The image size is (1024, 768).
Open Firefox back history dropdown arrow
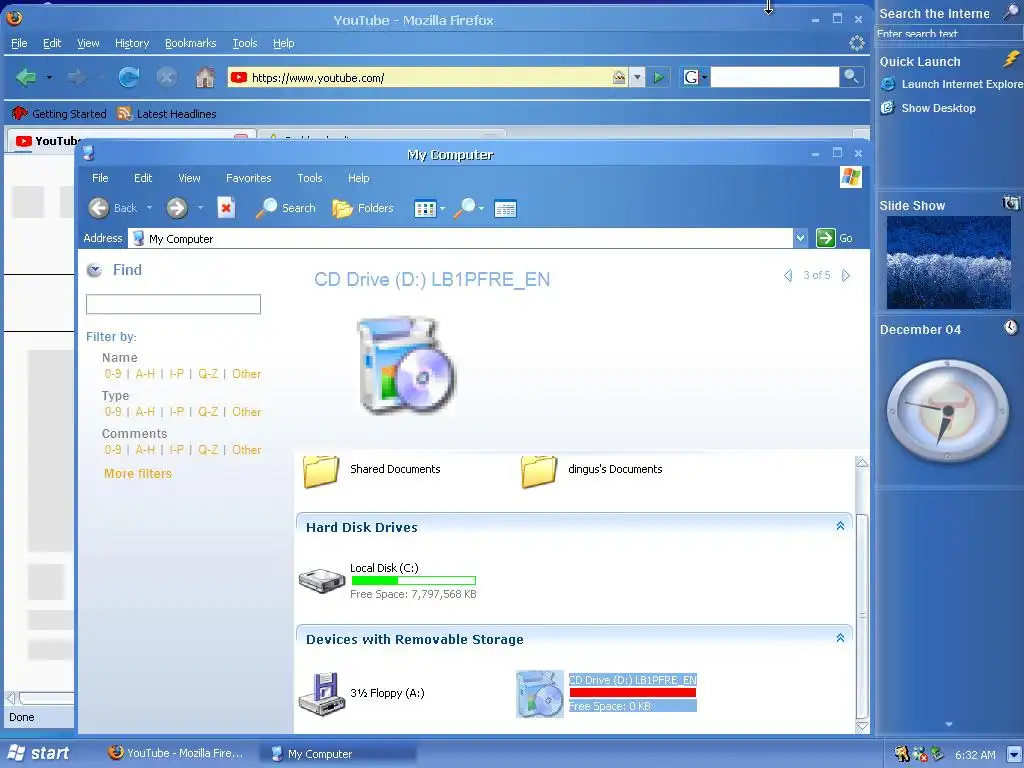pos(49,78)
